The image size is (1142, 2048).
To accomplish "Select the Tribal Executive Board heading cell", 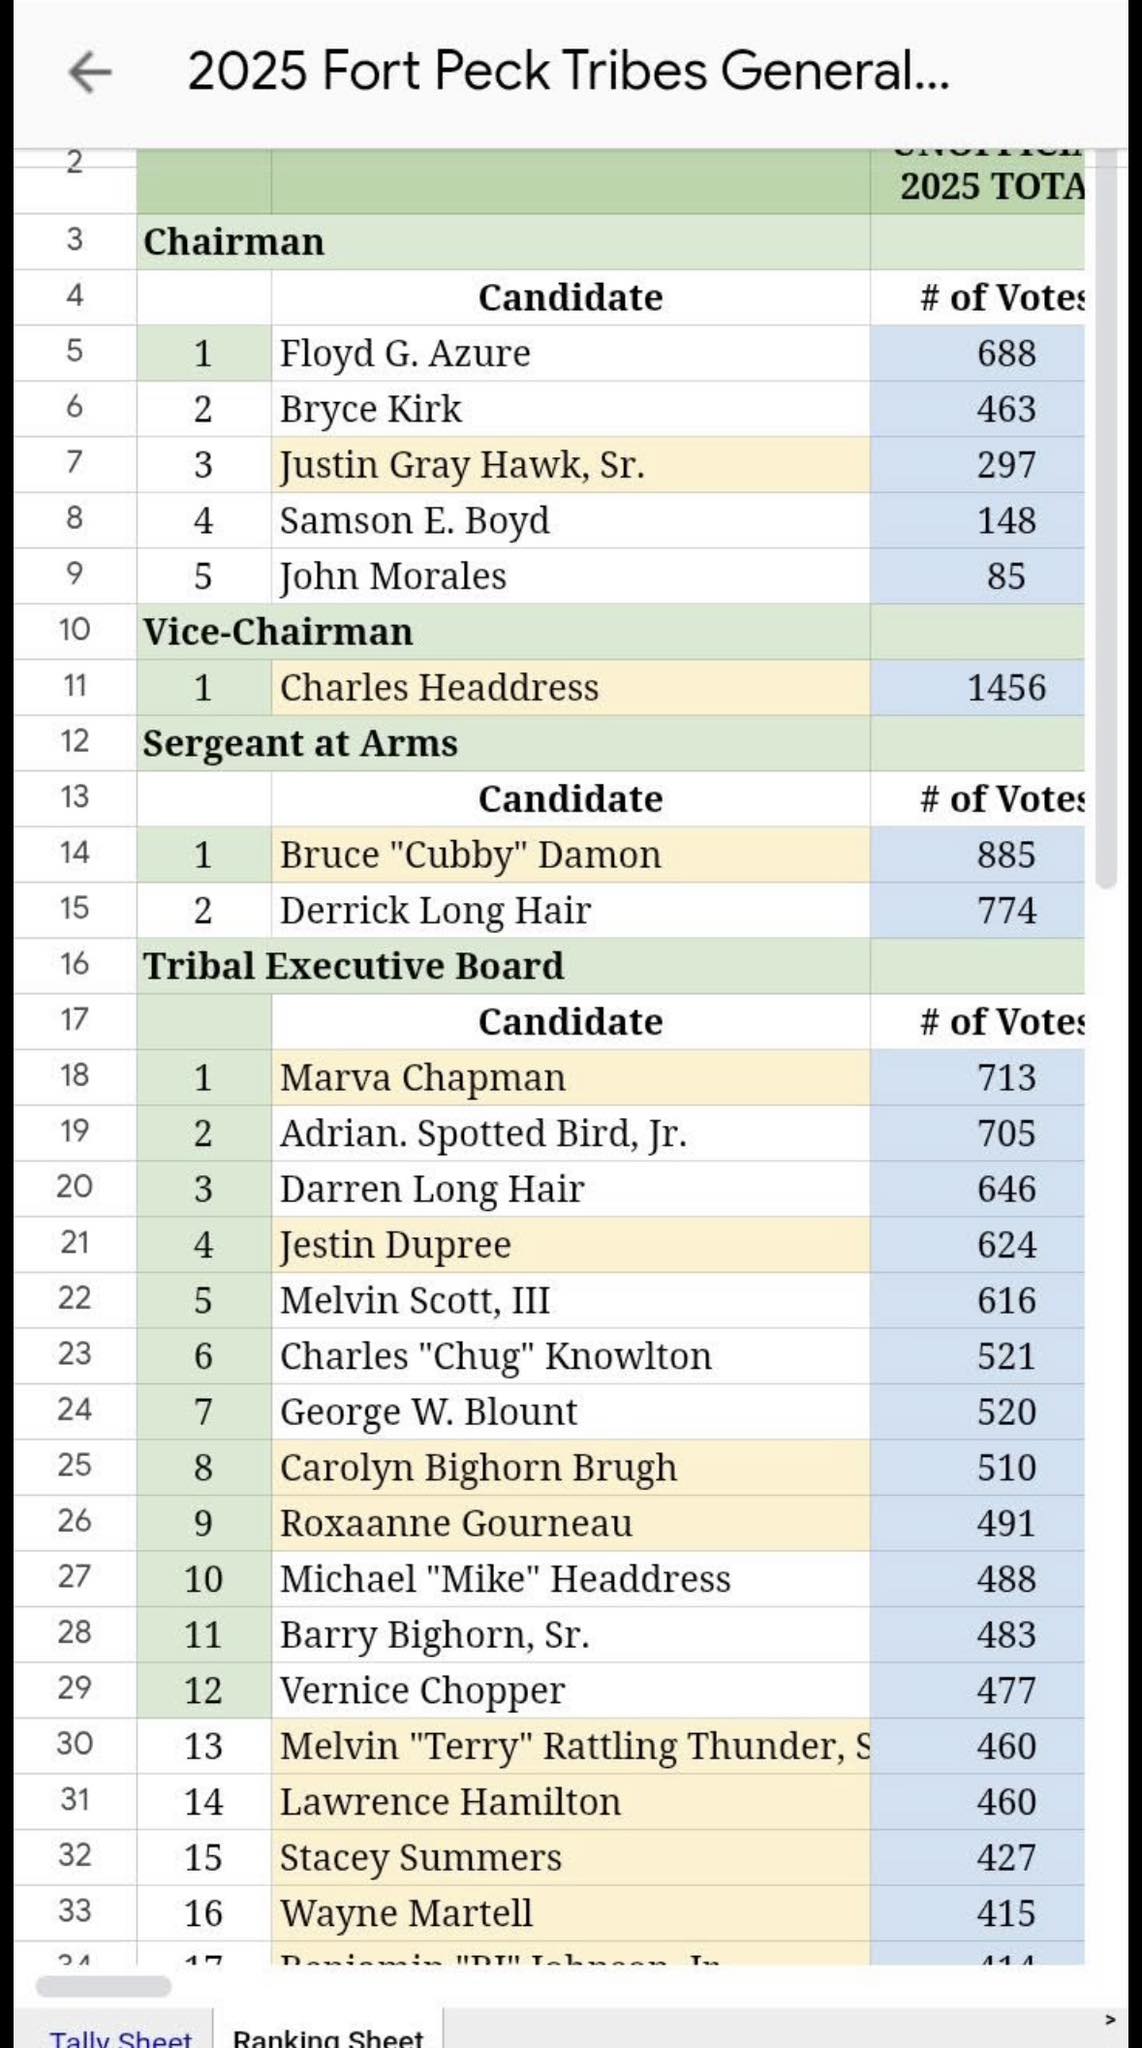I will click(502, 966).
